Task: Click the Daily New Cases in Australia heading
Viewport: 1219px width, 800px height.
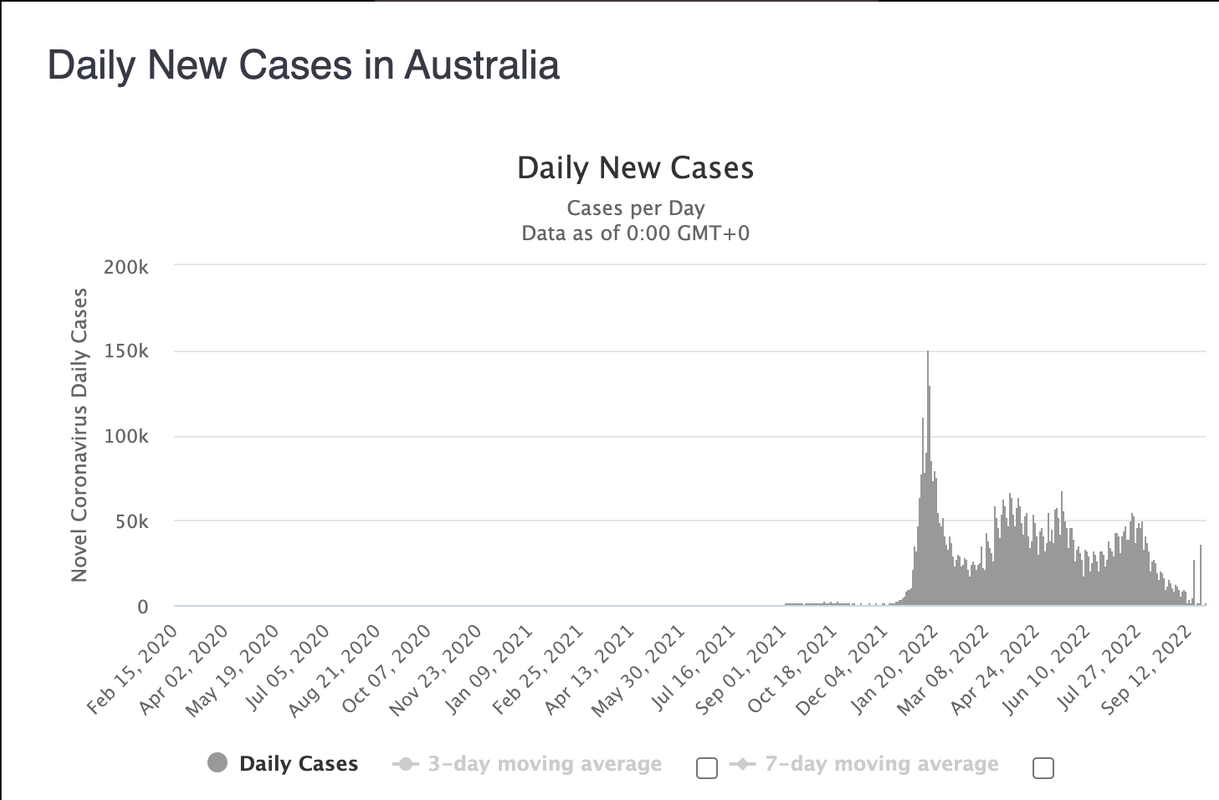Action: (x=303, y=66)
